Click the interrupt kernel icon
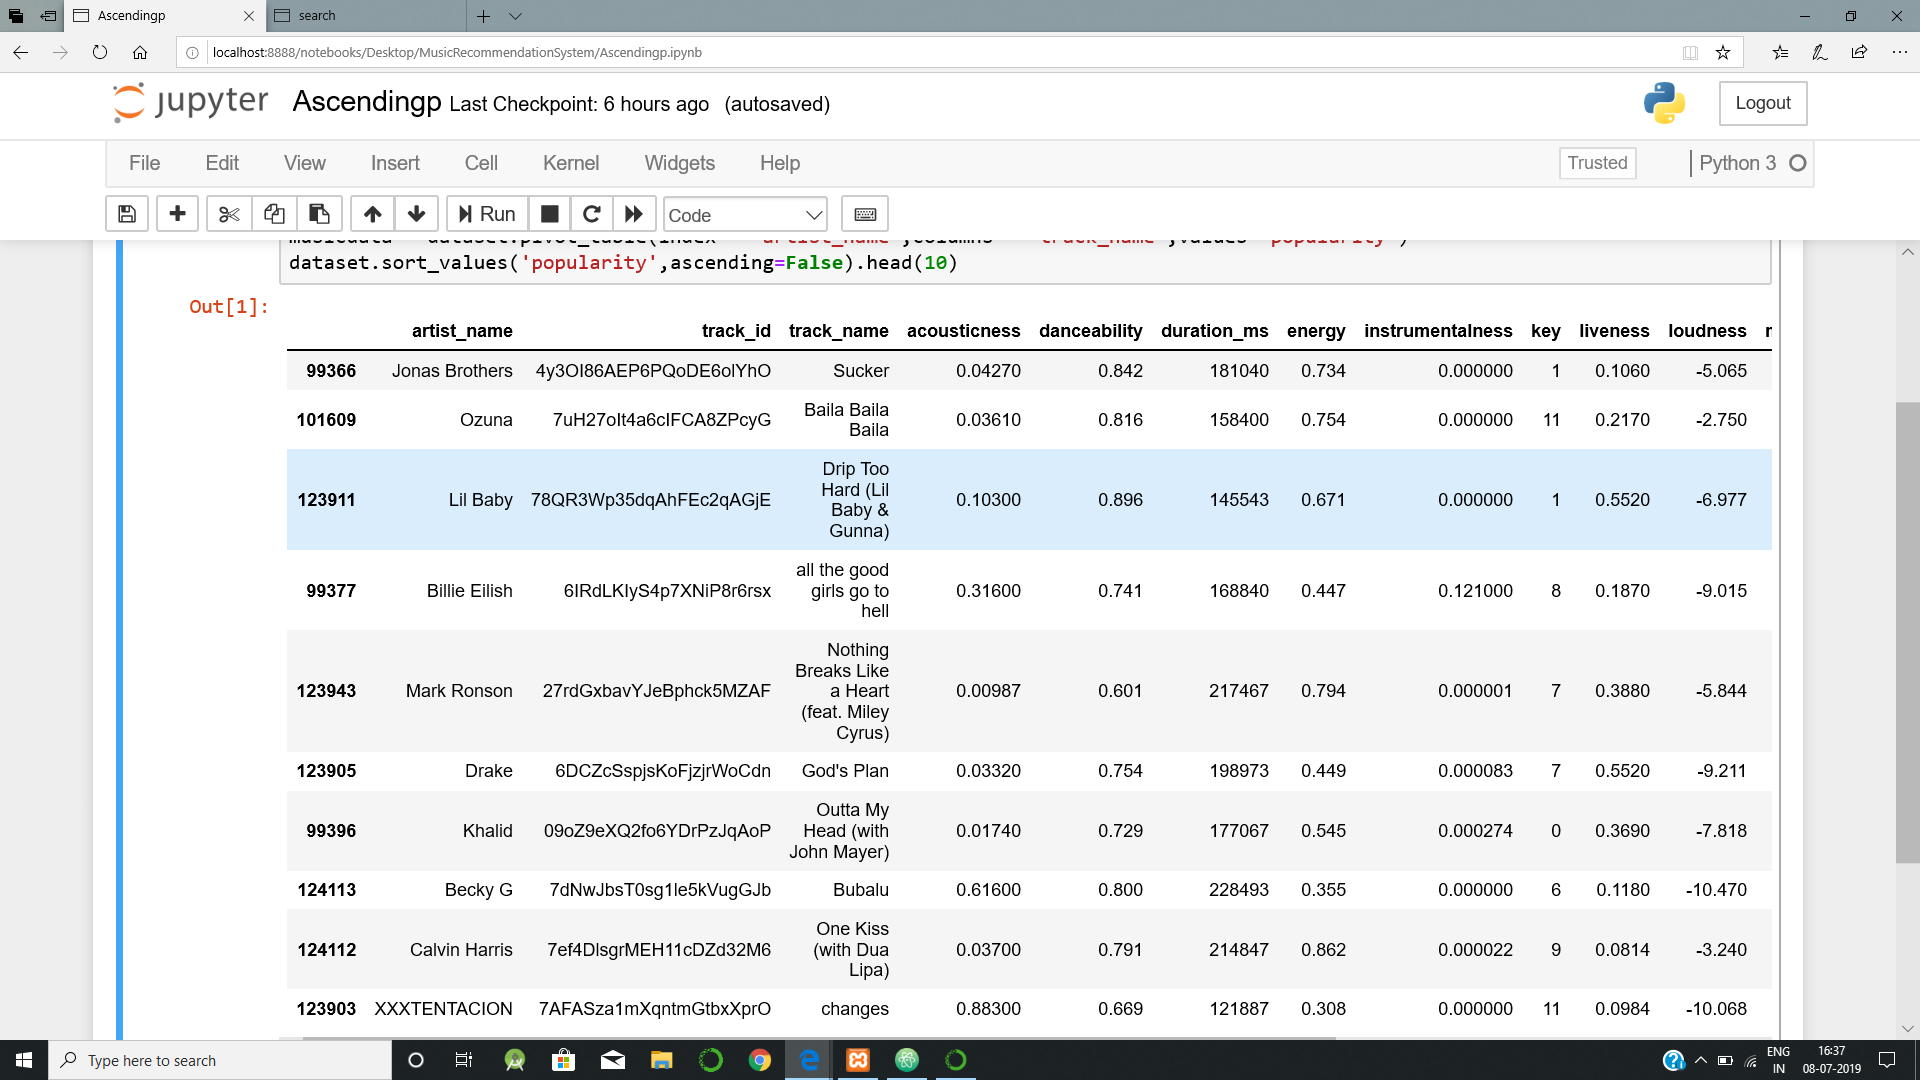 549,214
